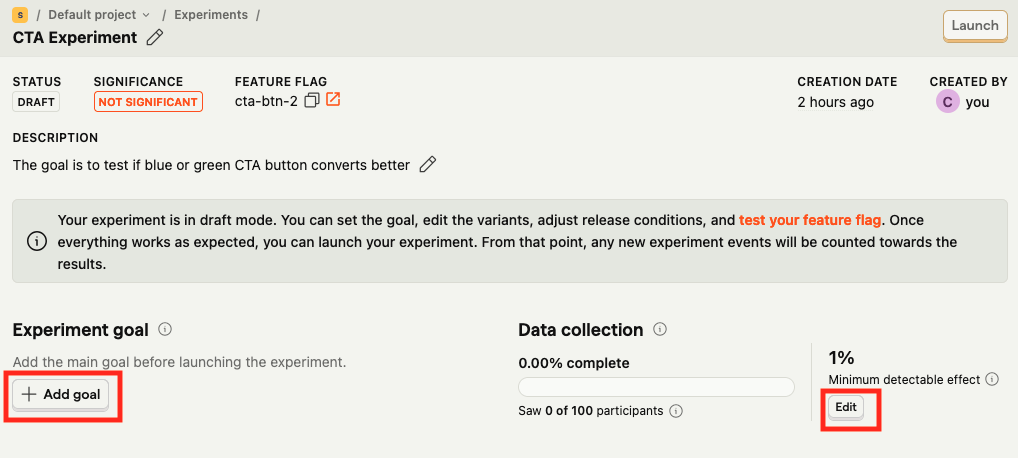Copy the cta-btn-2 feature flag key
Screen dimensions: 1018x458
pyautogui.click(x=312, y=101)
